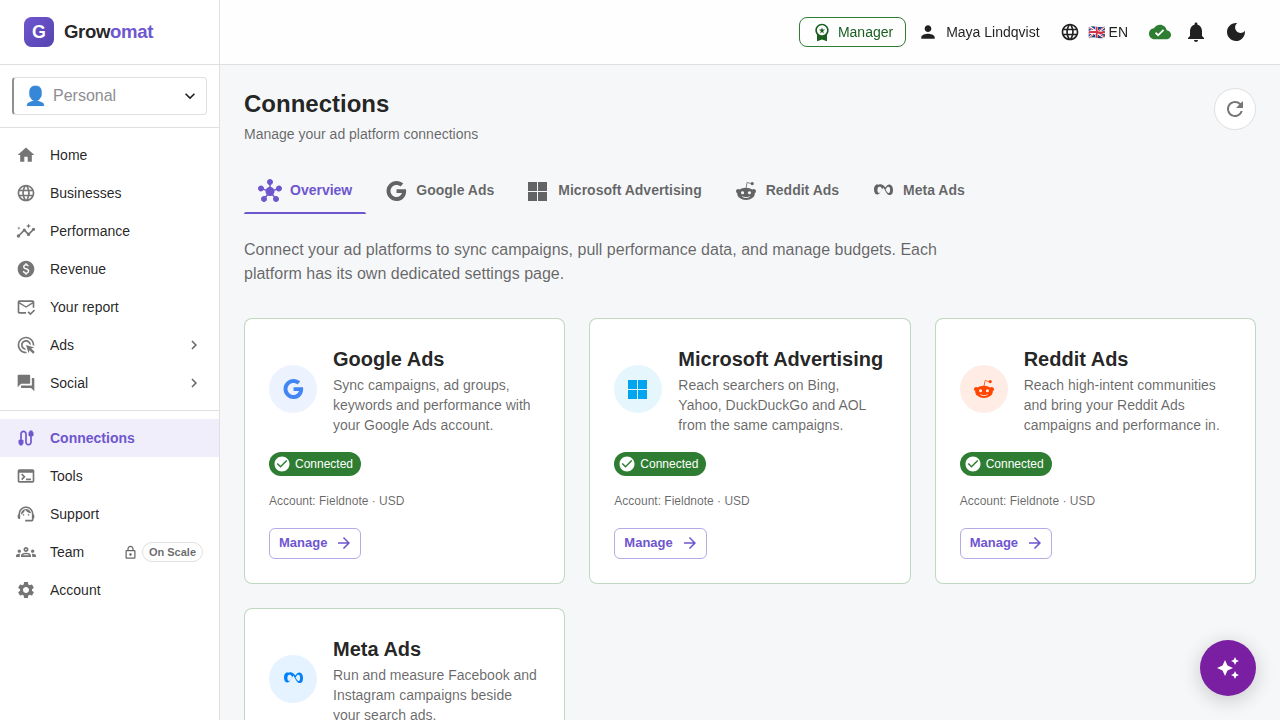Click Connected badge on Google Ads card

[x=315, y=464]
